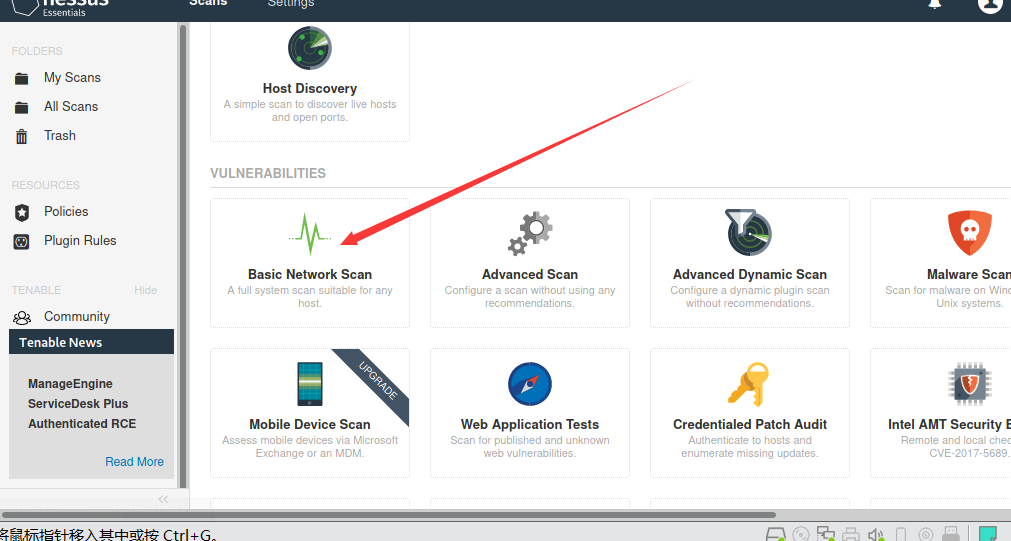Select the Malware Scan skull shield icon
The image size is (1011, 541).
pos(969,233)
